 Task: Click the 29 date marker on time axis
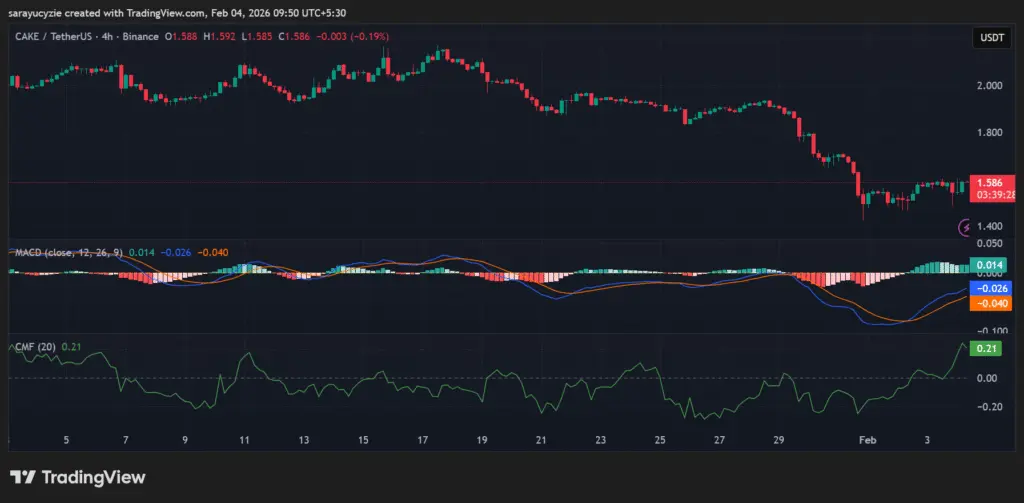coord(779,439)
